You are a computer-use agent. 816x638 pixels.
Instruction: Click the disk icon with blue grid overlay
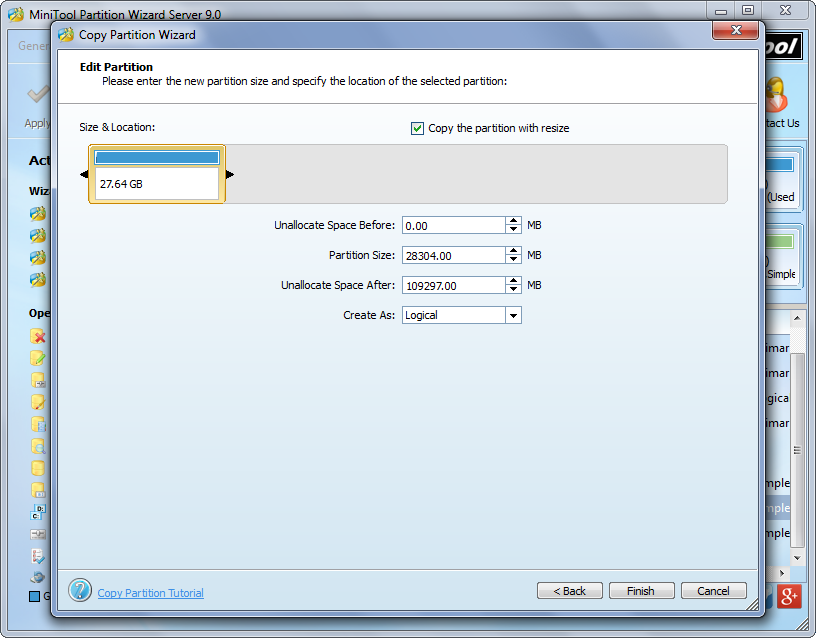coord(37,425)
